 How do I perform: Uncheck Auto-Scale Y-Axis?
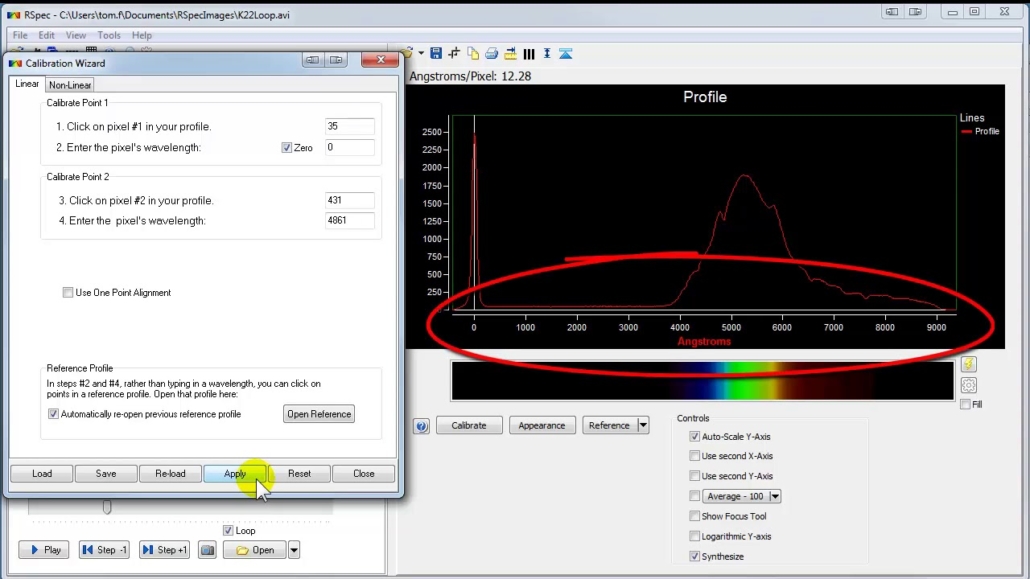pos(694,436)
